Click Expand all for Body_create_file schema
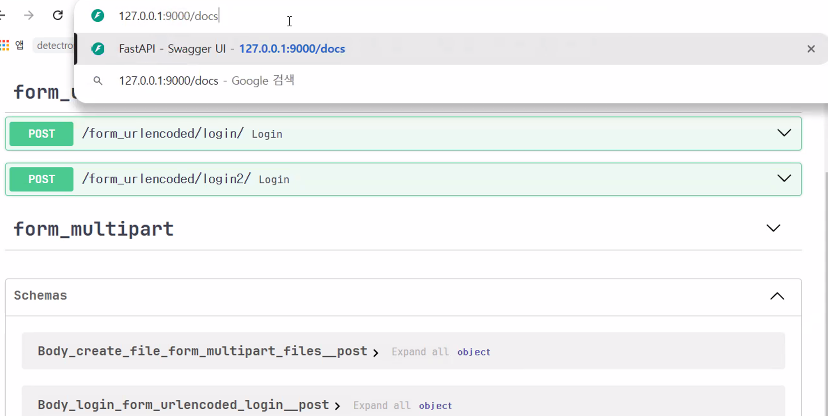This screenshot has width=828, height=416. click(420, 352)
